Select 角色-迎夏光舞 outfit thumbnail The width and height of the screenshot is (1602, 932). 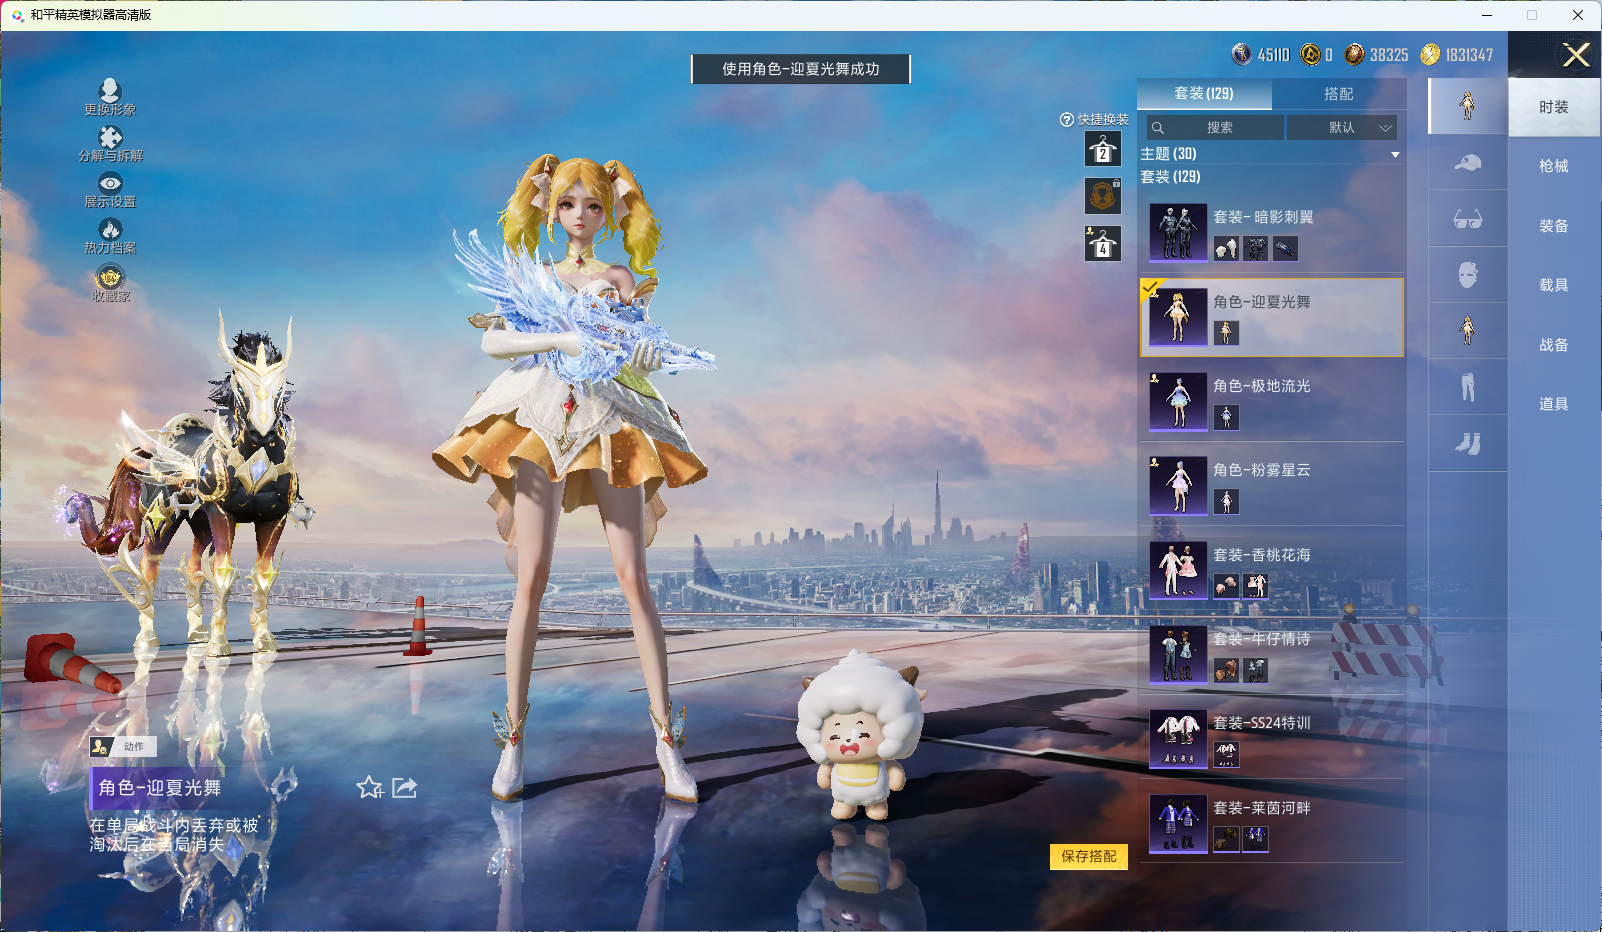pyautogui.click(x=1178, y=317)
